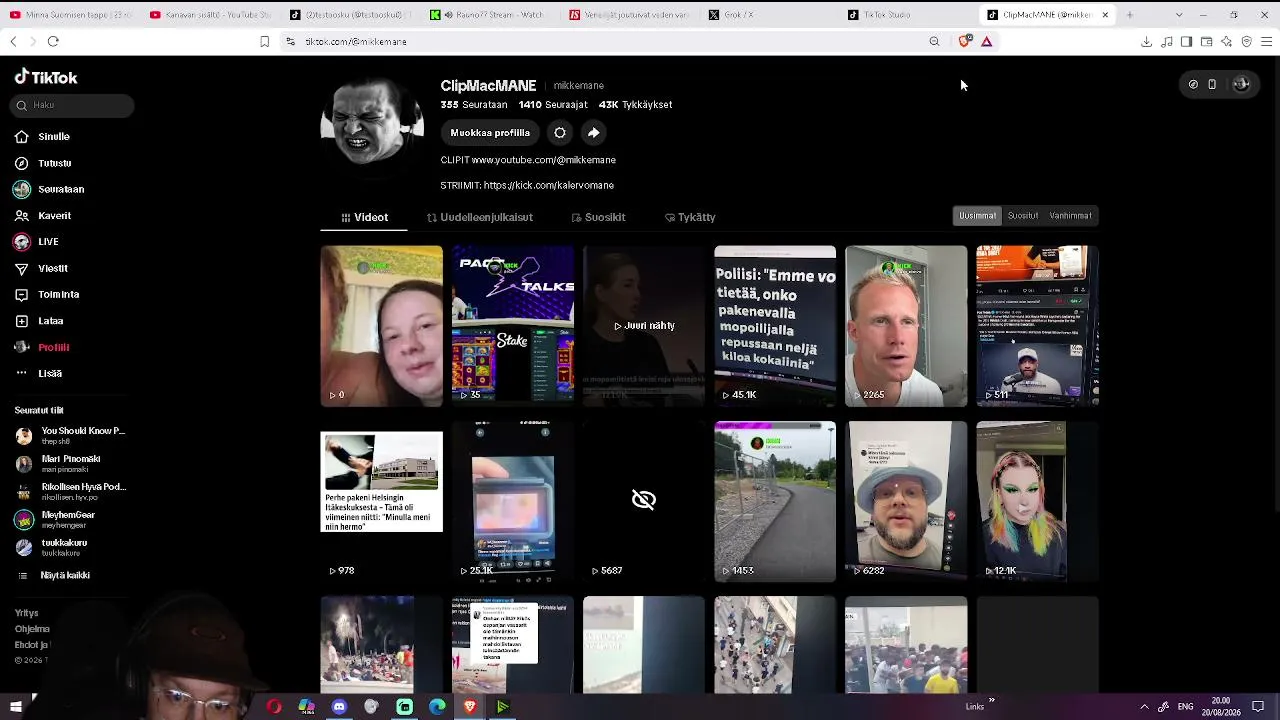Open the Brave Wallet icon
Screen dimensions: 1280x720
(1206, 41)
